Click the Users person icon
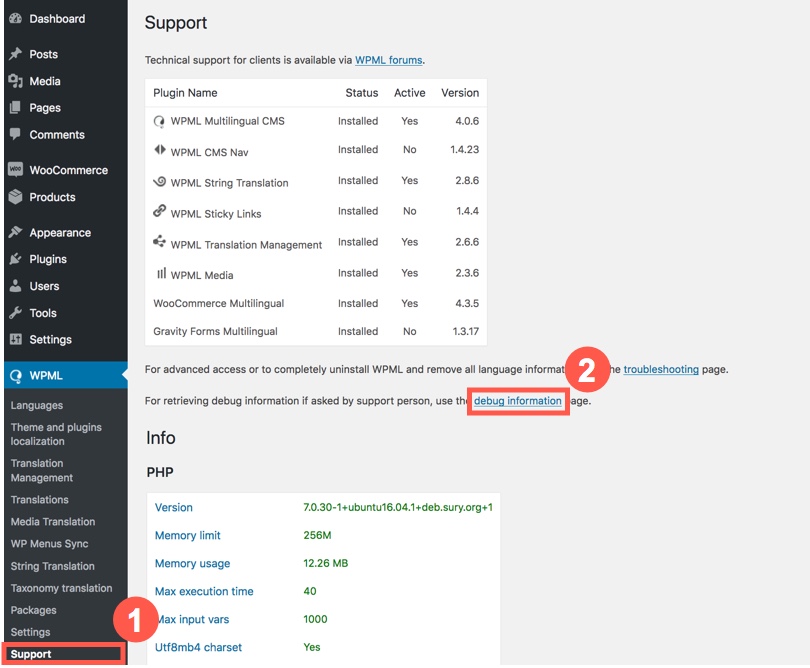The width and height of the screenshot is (810, 668). pyautogui.click(x=15, y=286)
